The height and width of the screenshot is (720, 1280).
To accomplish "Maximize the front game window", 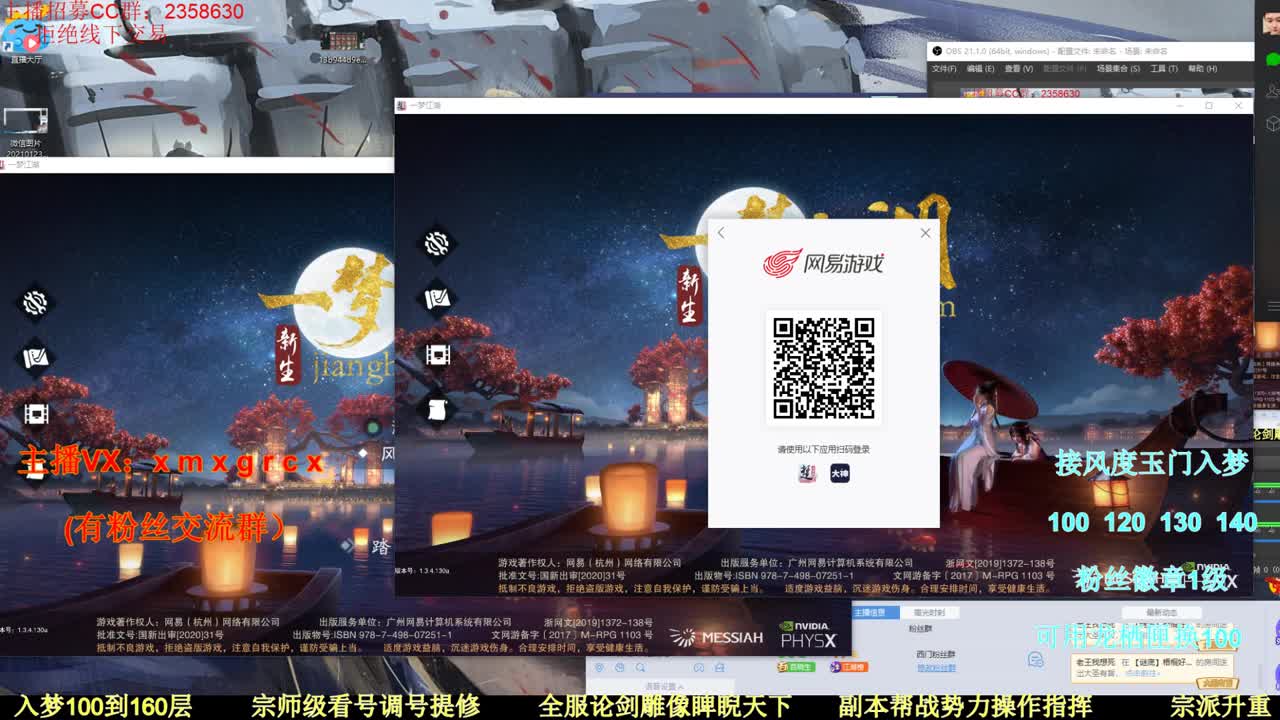I will point(1209,105).
